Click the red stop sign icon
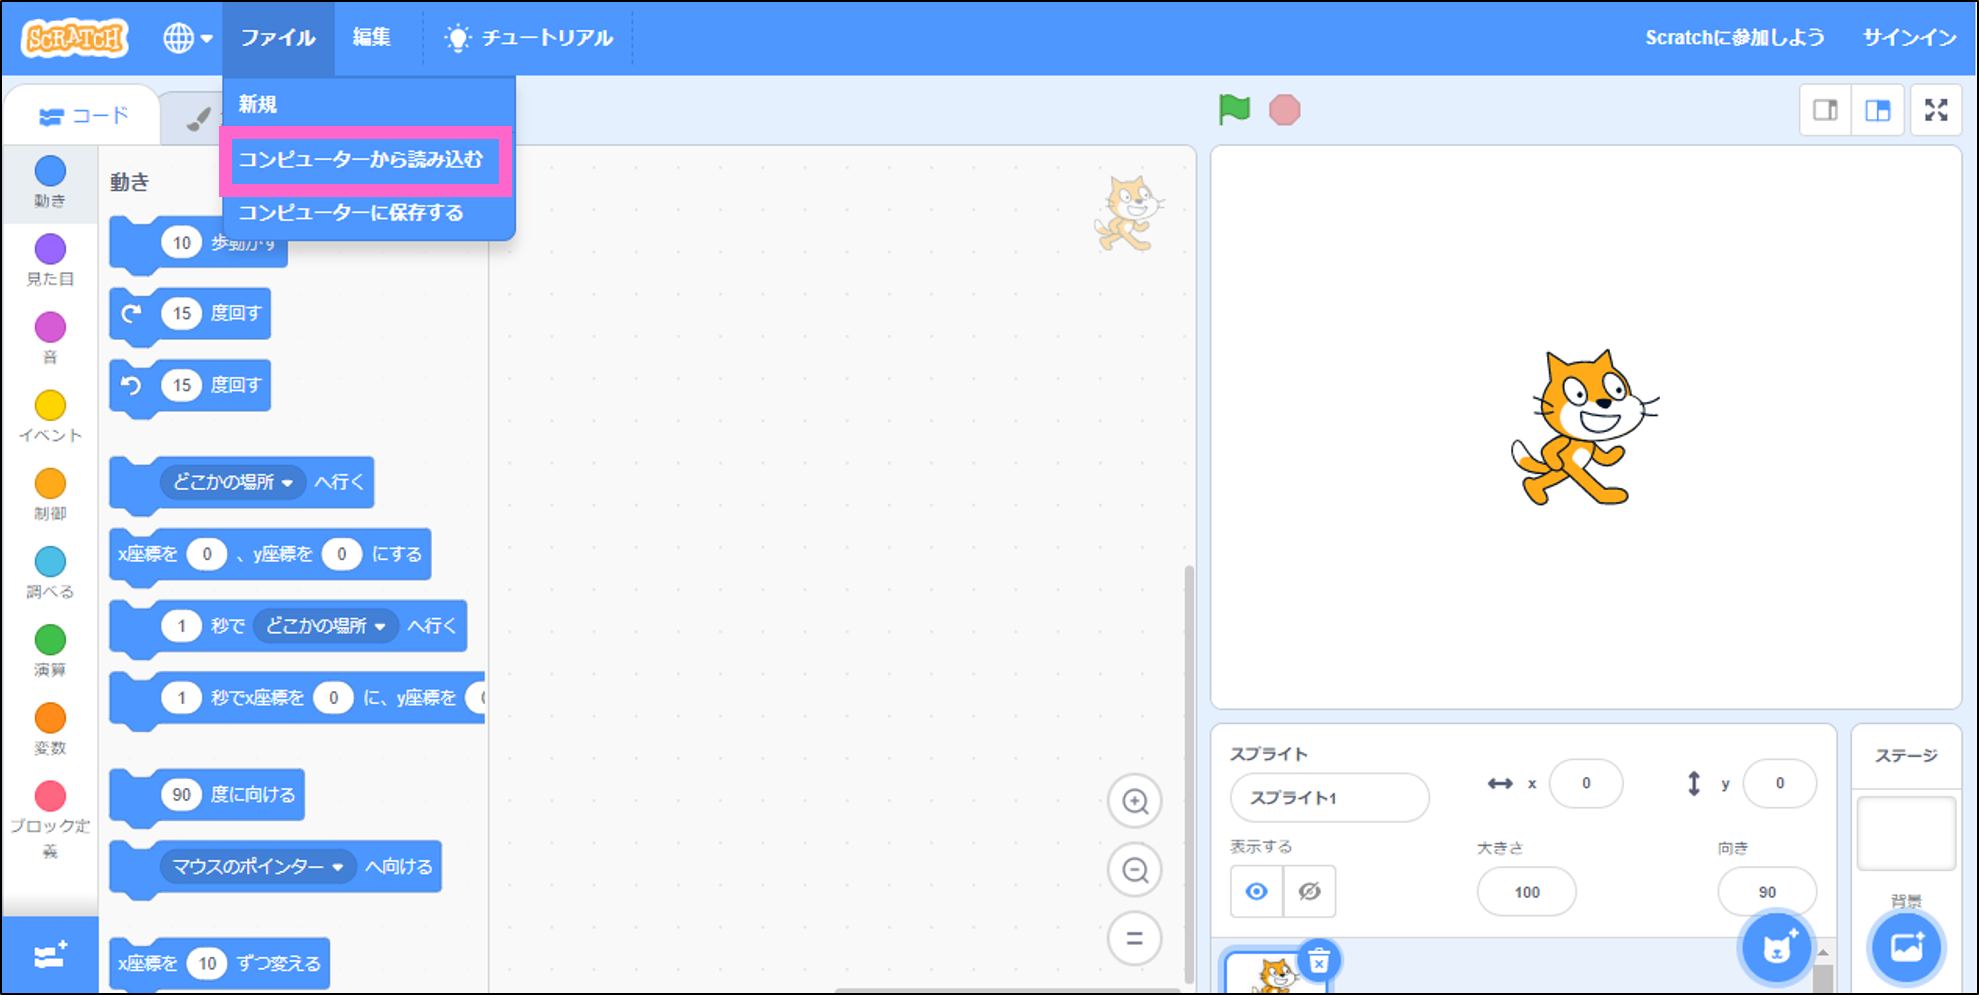 tap(1285, 109)
